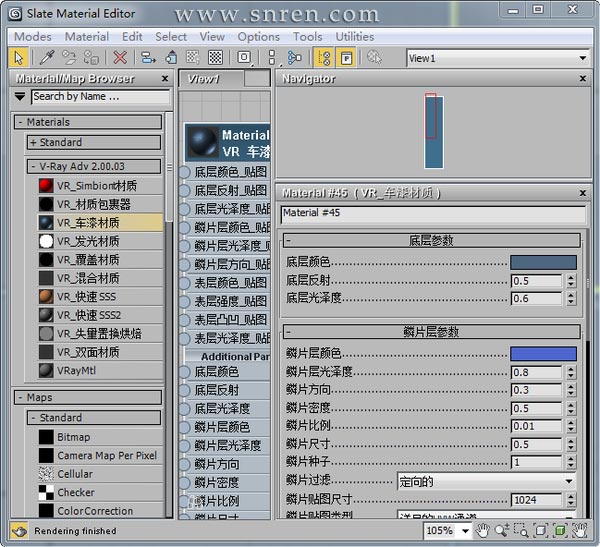Open the 105% zoom dropdown
The image size is (600, 547).
465,531
